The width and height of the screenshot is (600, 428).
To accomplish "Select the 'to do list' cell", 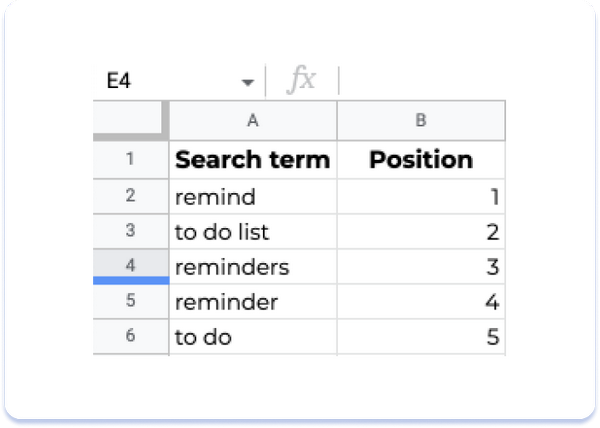I will 253,231.
